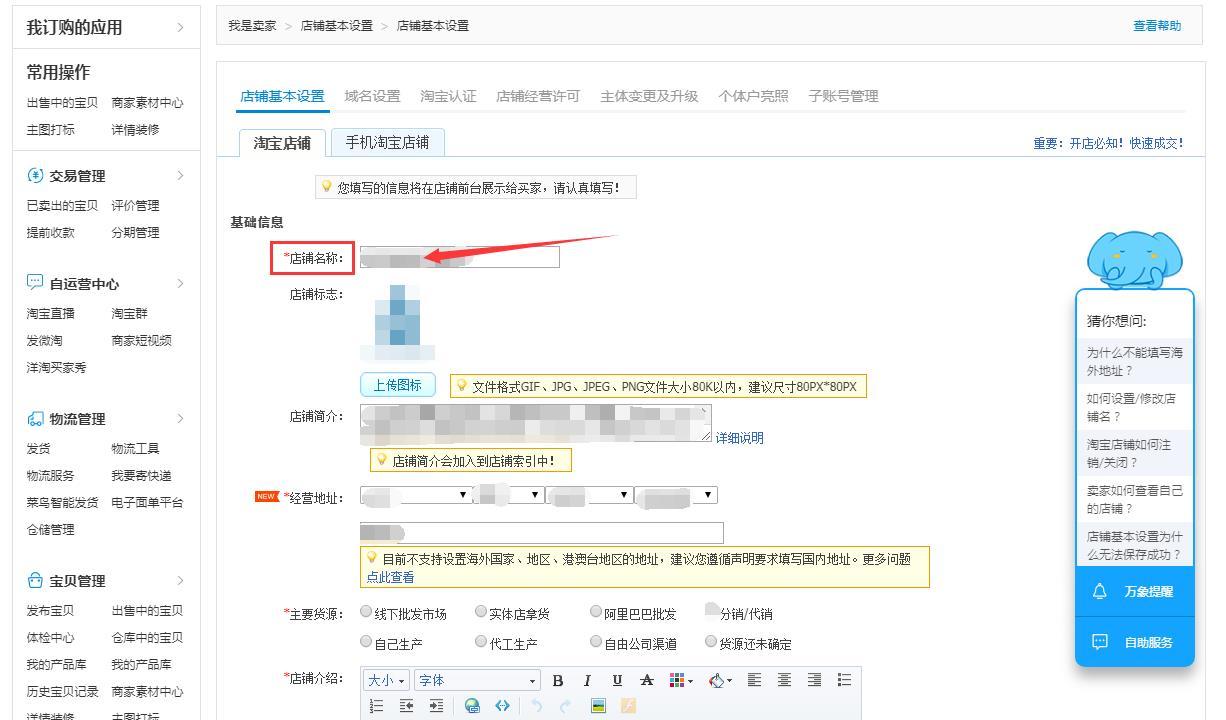Select 阿里巴巴批发 as the main source
Viewport: 1226px width, 720px height.
click(596, 612)
